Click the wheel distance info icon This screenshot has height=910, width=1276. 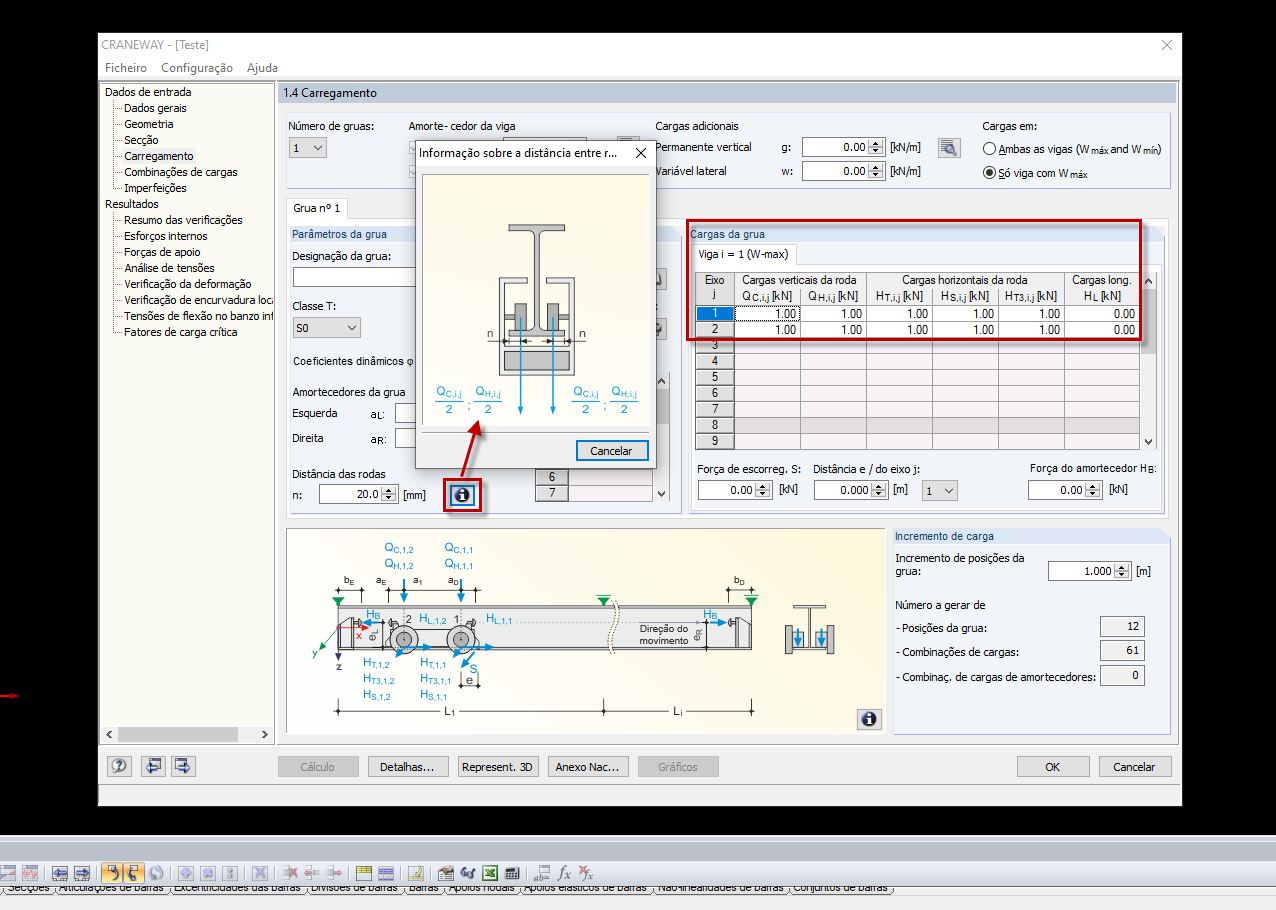462,494
